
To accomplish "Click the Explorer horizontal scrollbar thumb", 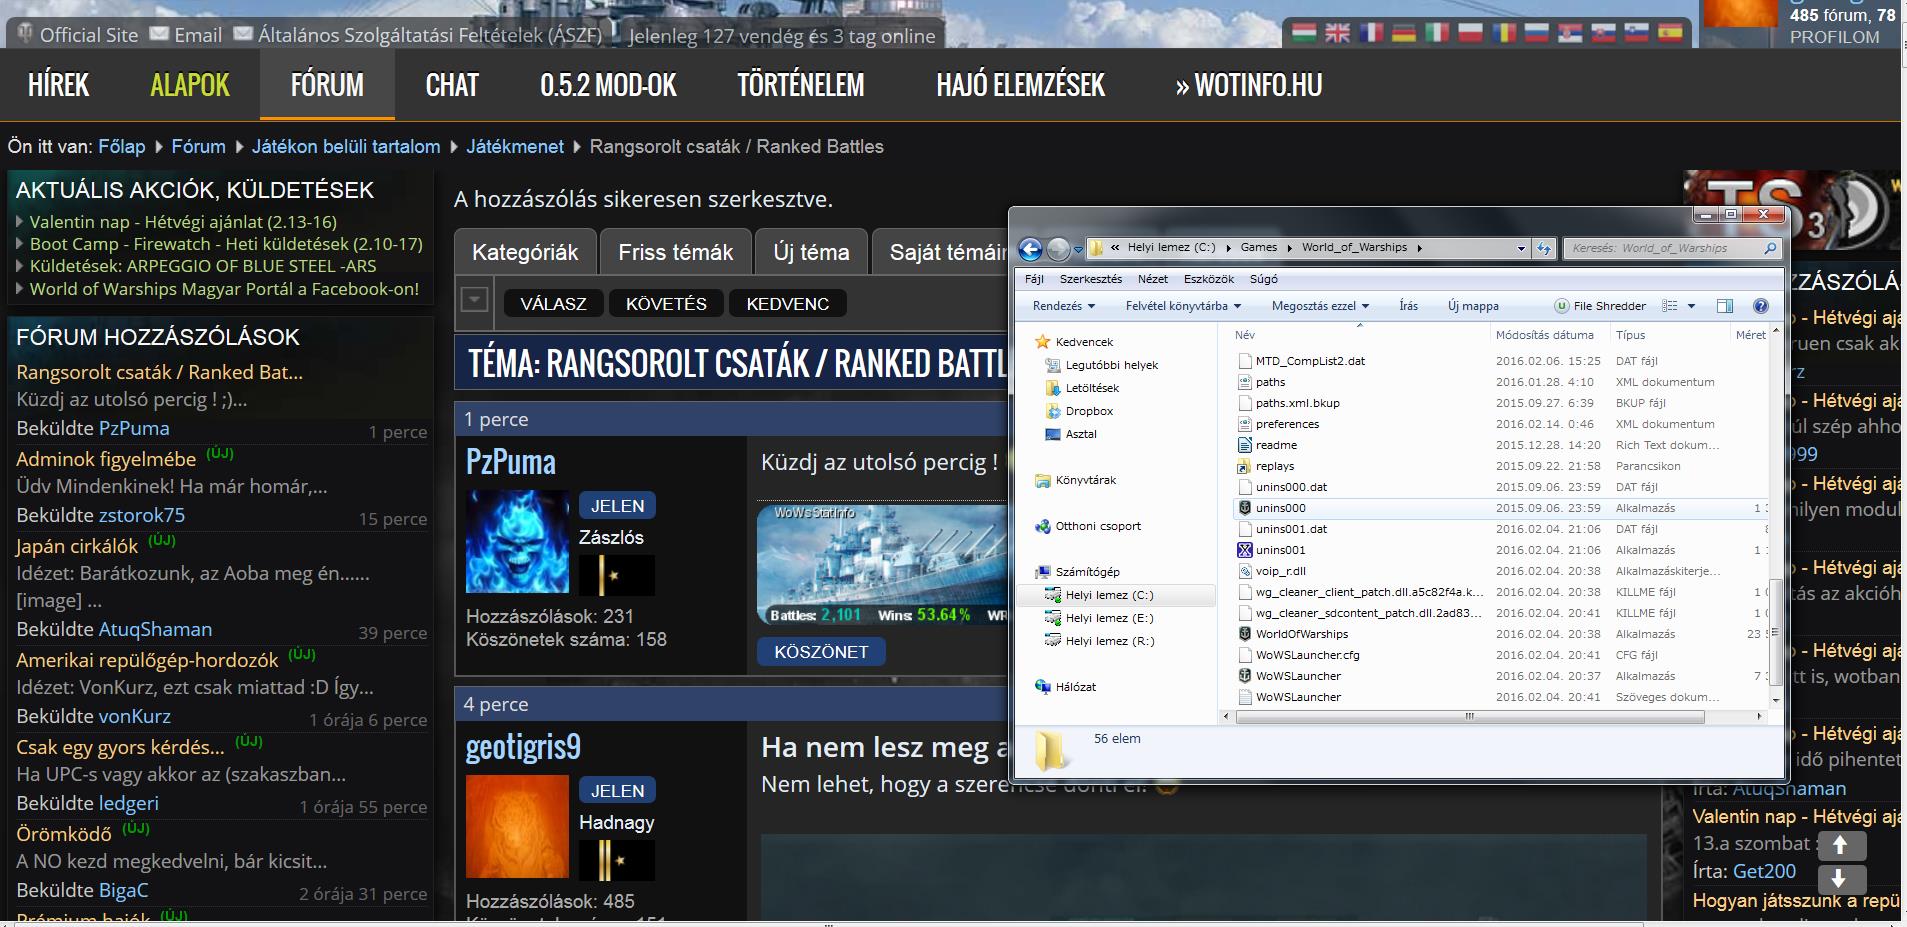I will pos(1470,716).
